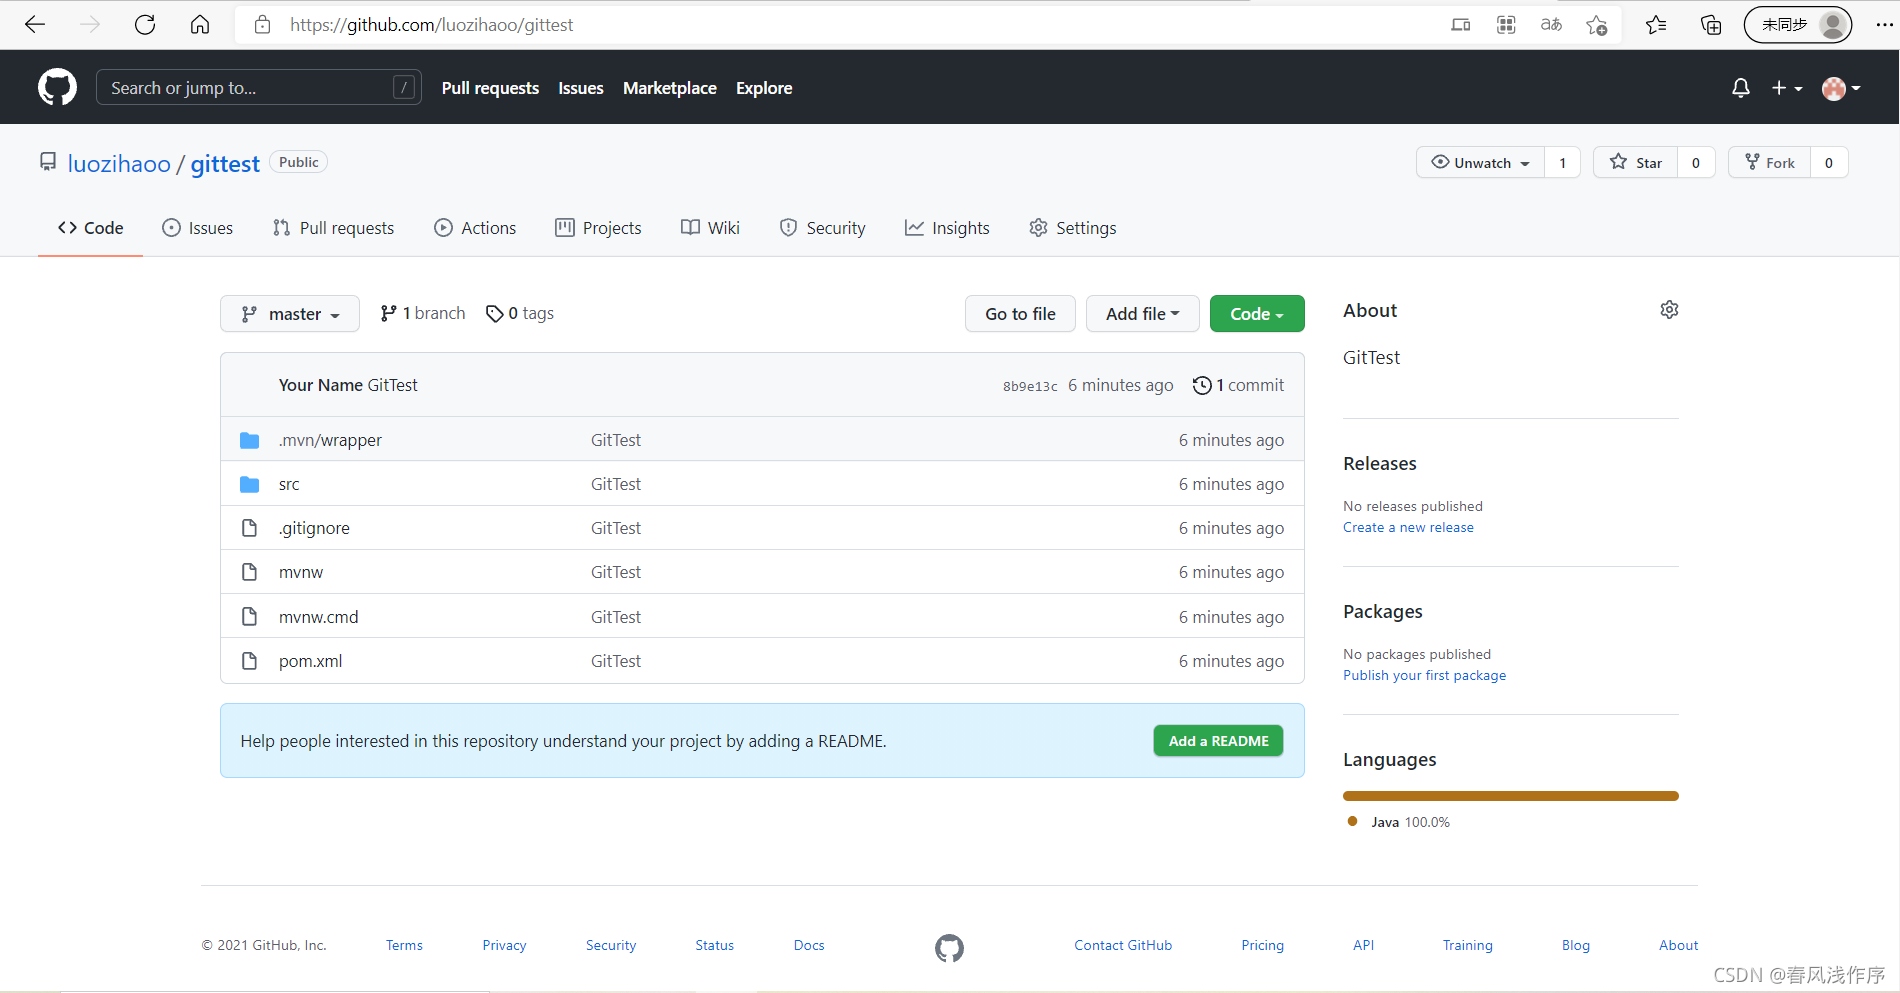Click luozihaoo owner link
1900x993 pixels.
[119, 163]
